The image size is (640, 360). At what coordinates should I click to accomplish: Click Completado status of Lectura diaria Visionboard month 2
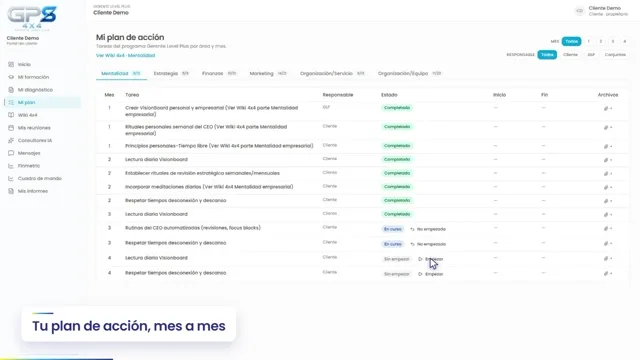pos(397,160)
